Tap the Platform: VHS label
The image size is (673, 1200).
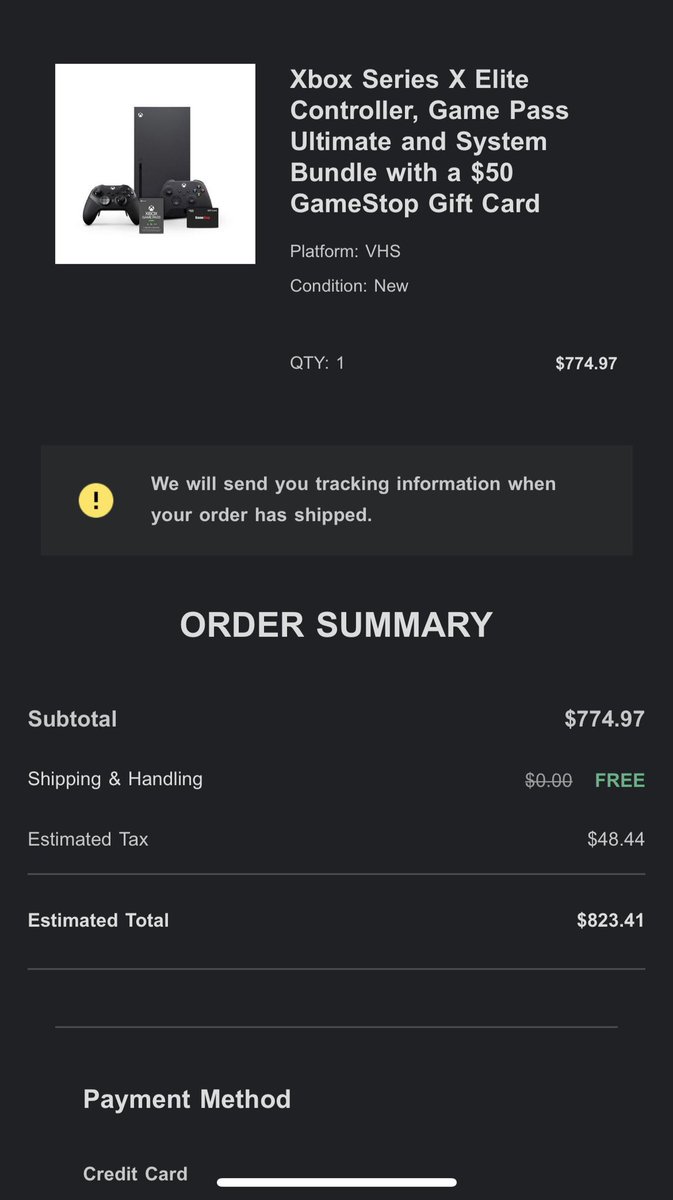click(345, 251)
